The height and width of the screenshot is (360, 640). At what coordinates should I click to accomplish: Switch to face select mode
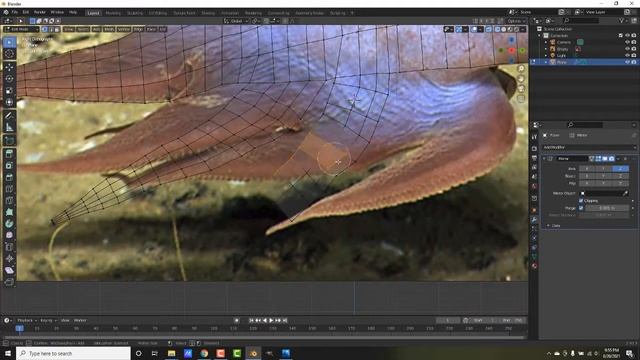click(56, 29)
